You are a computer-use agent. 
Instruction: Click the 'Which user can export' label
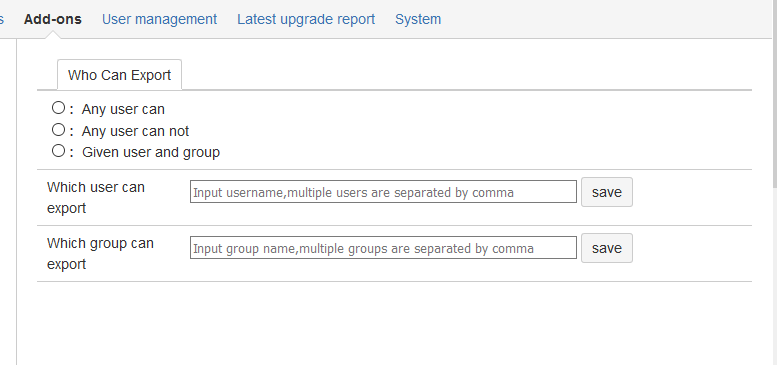coord(96,198)
